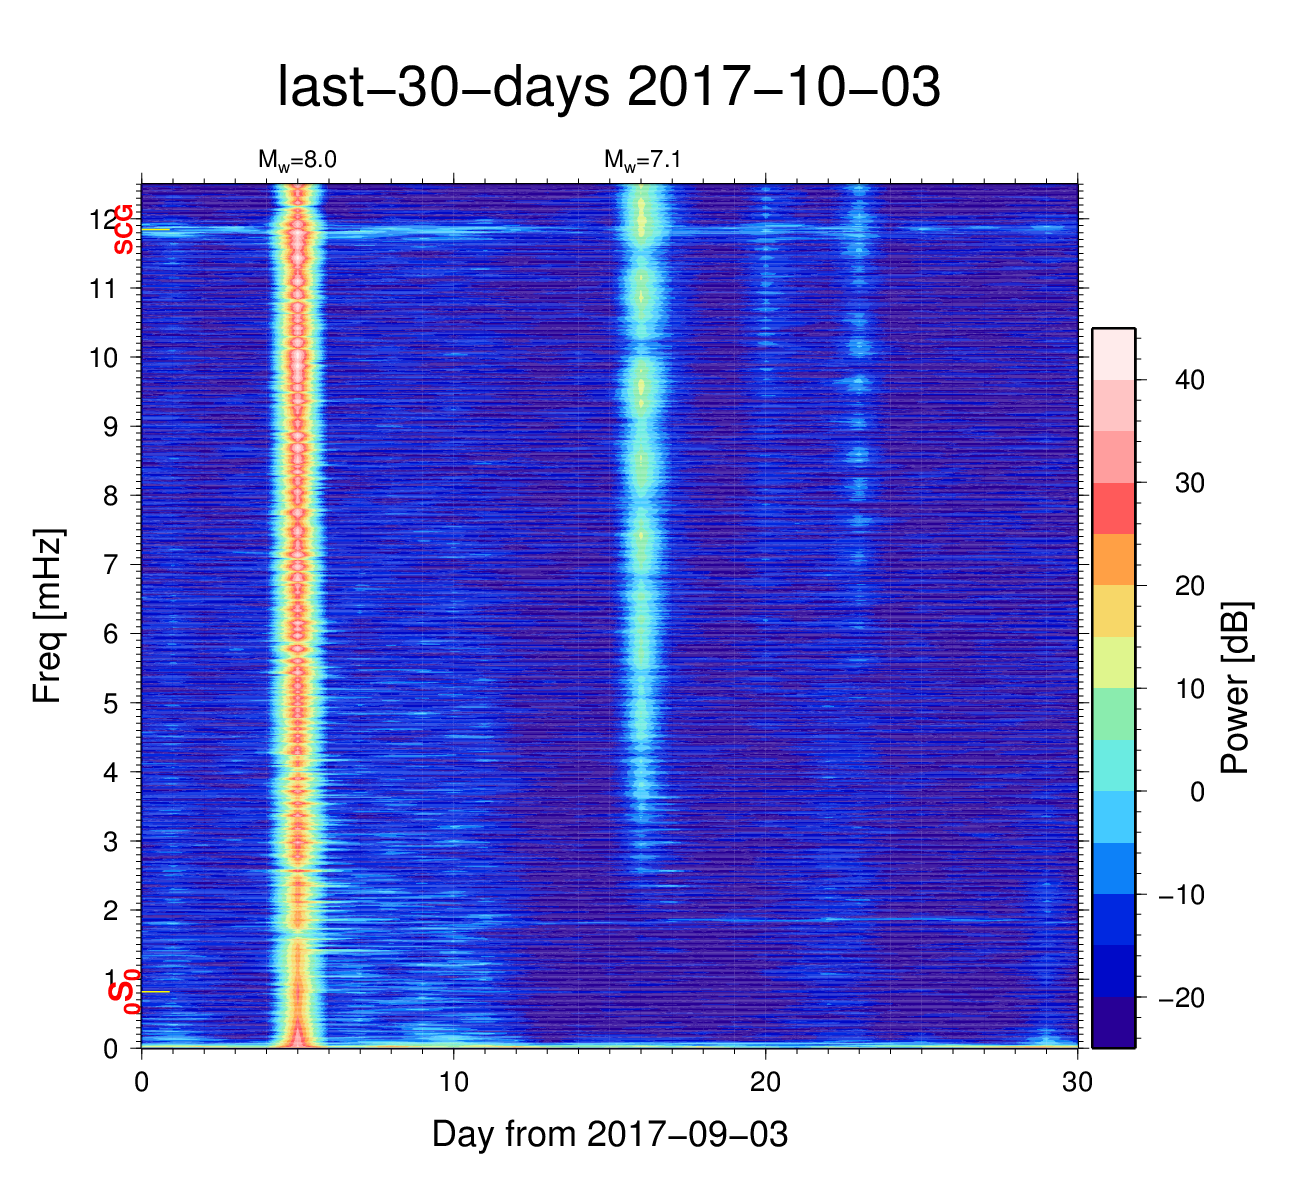Click day 20 tick label on horizontal axis
This screenshot has height=1190, width=1290.
click(766, 1082)
